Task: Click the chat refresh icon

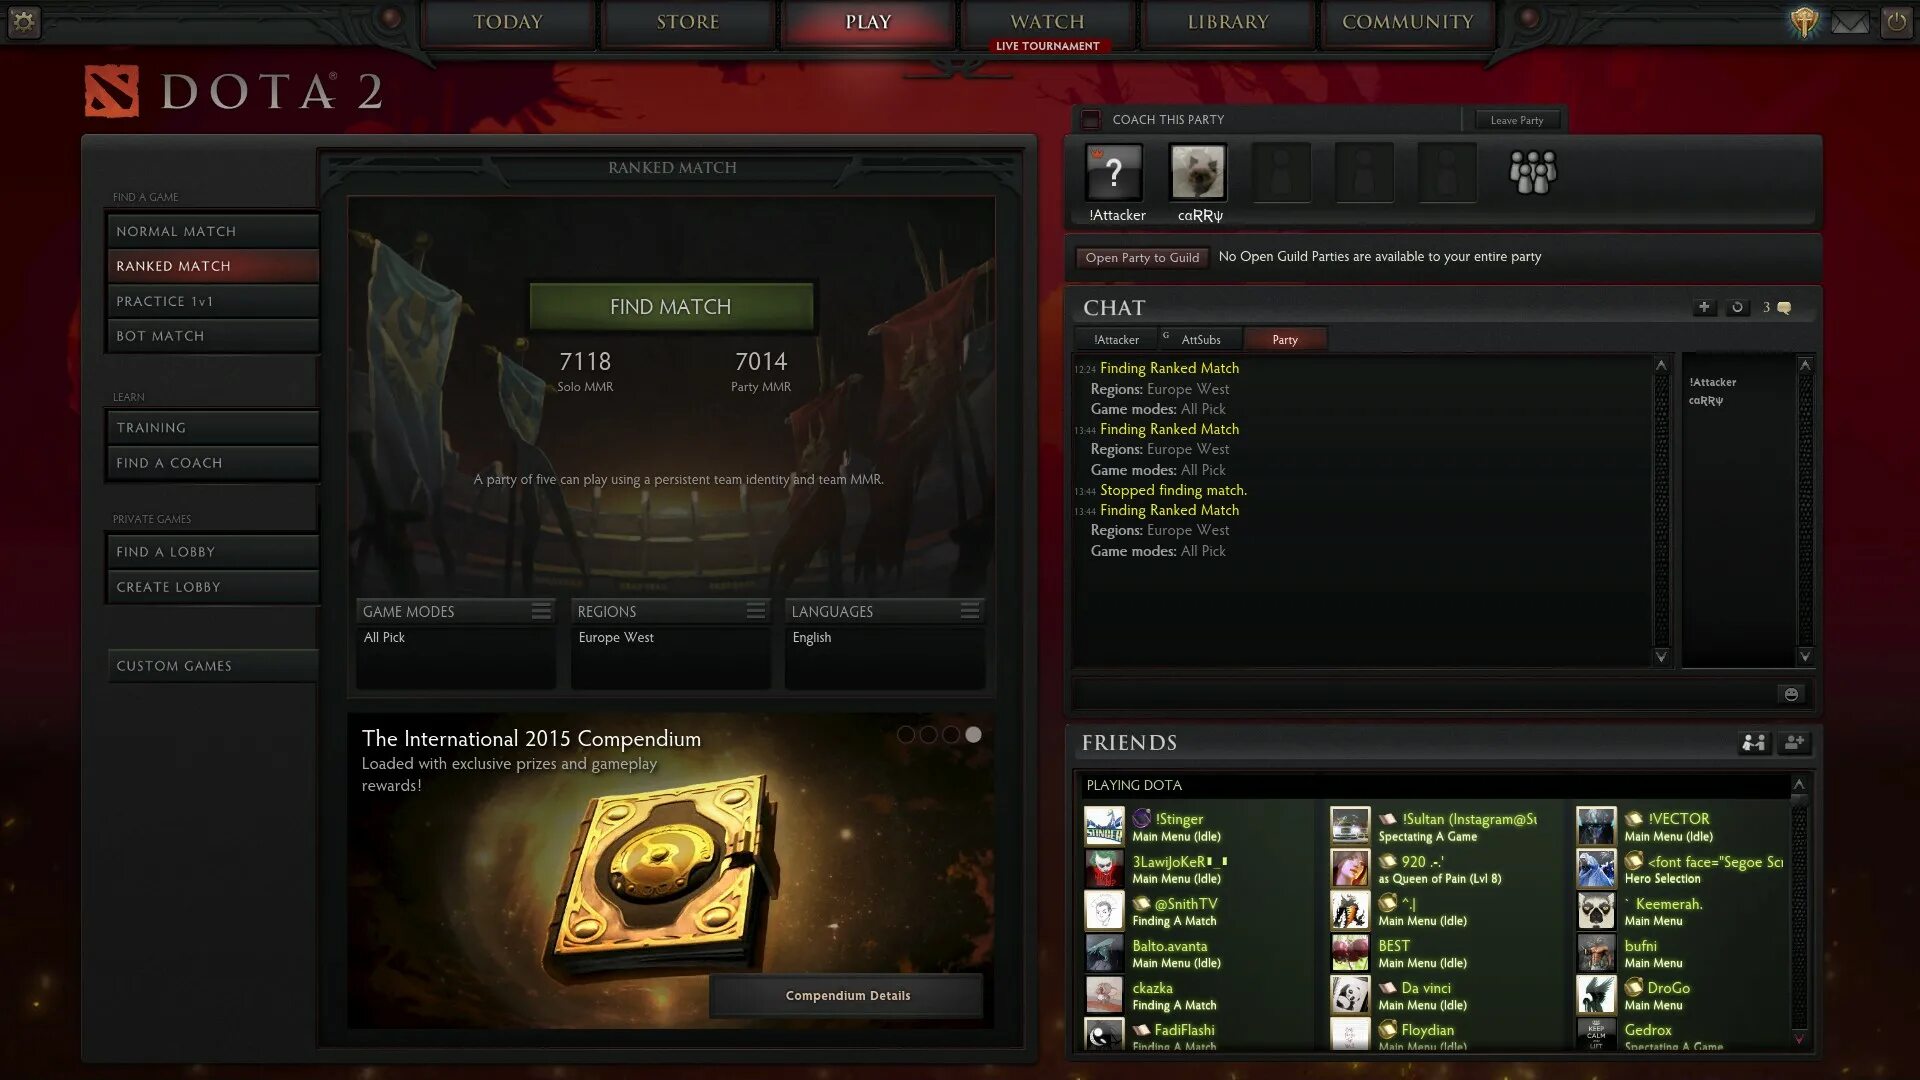Action: click(x=1735, y=307)
